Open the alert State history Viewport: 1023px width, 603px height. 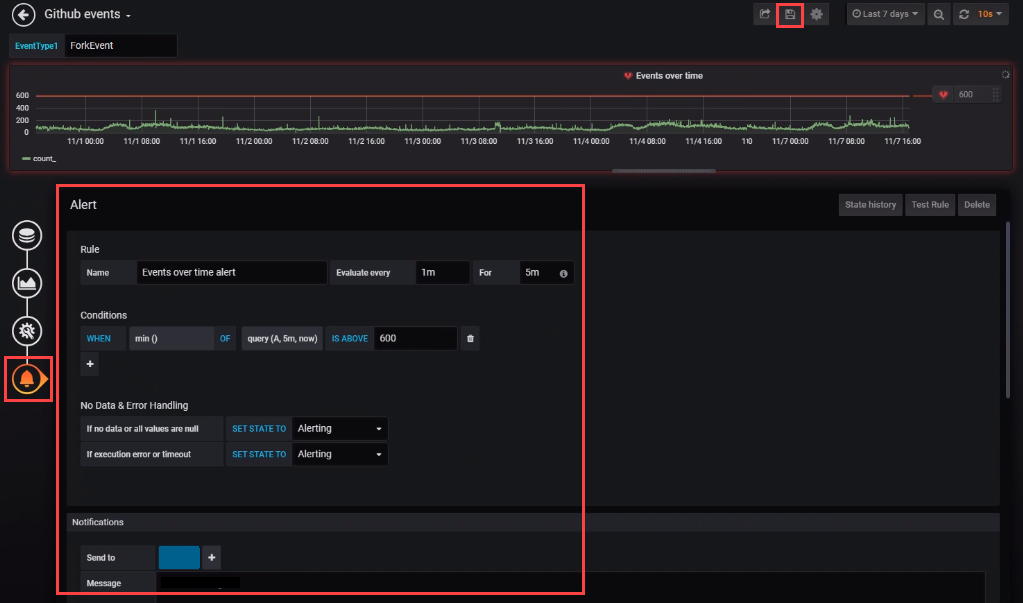click(869, 204)
